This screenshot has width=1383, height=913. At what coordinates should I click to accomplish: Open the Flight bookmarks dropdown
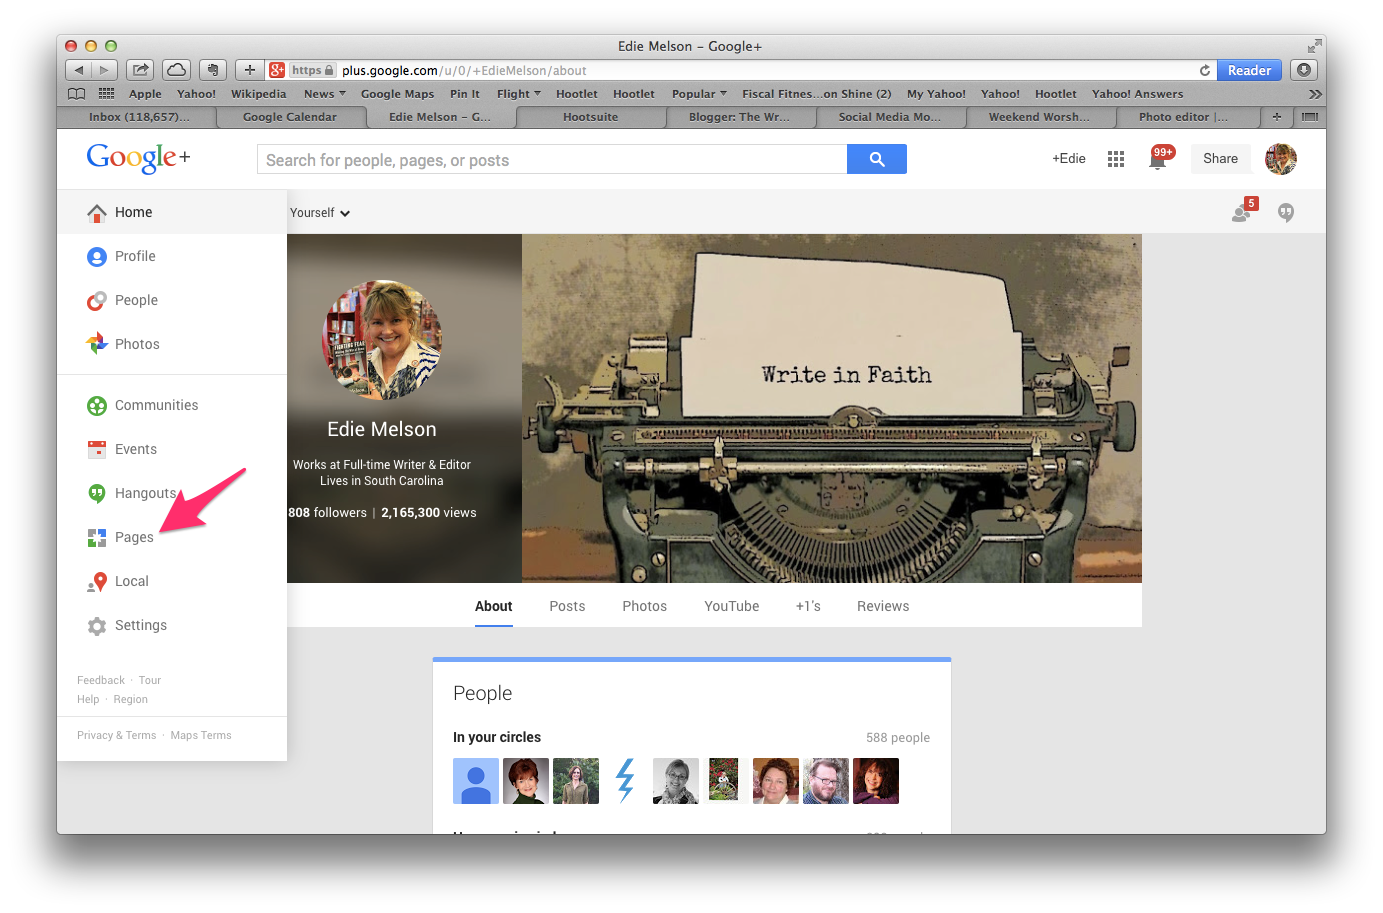pos(519,94)
